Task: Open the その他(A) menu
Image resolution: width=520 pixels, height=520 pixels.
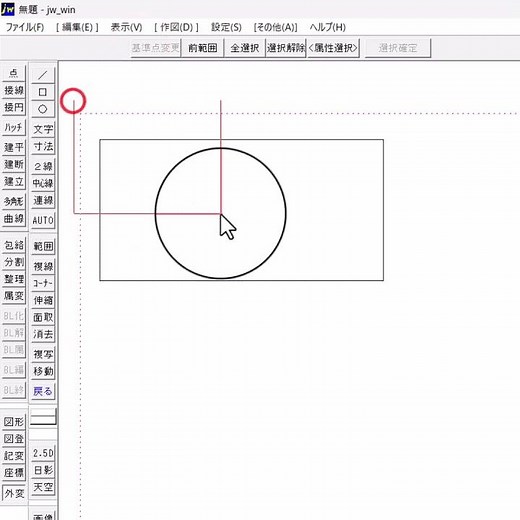Action: click(275, 27)
